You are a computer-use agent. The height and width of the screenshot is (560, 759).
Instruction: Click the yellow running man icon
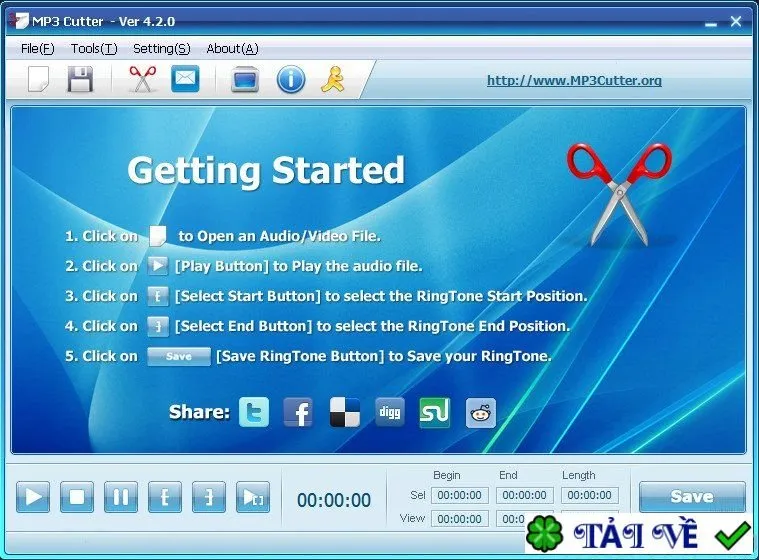tap(333, 79)
